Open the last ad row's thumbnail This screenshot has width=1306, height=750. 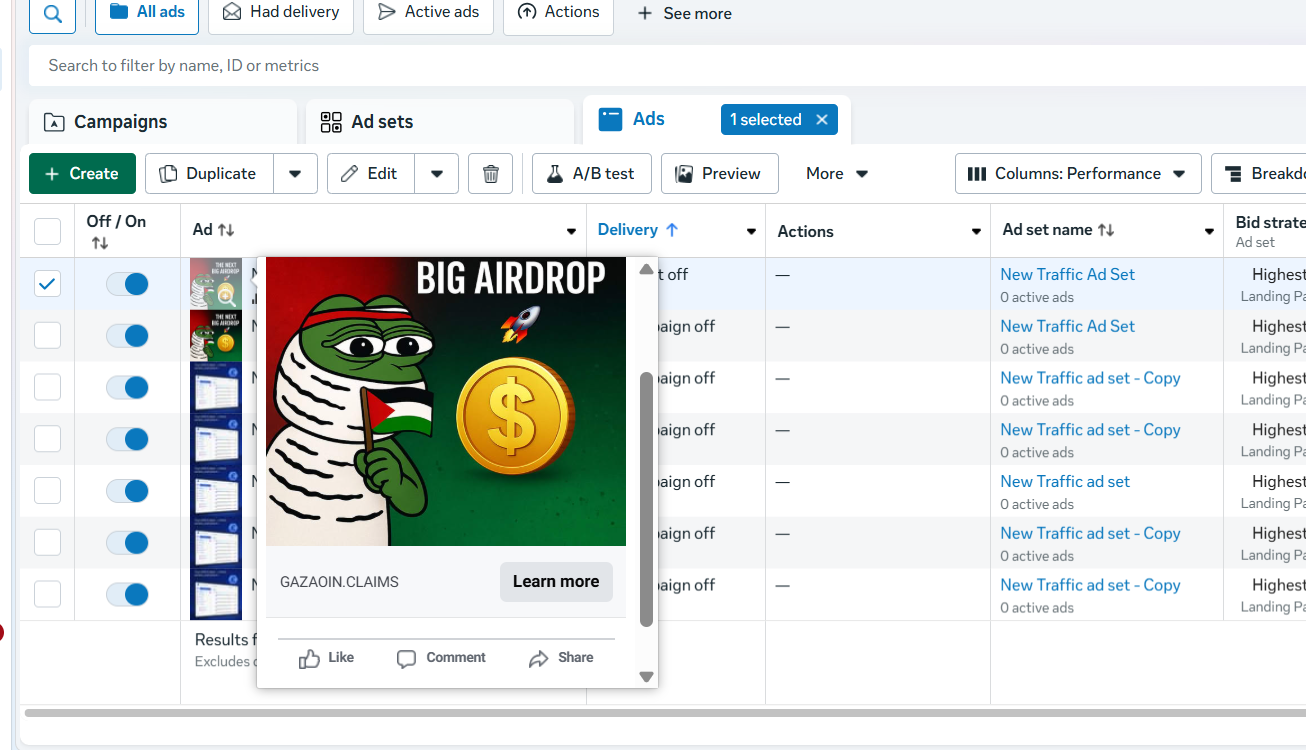[216, 595]
